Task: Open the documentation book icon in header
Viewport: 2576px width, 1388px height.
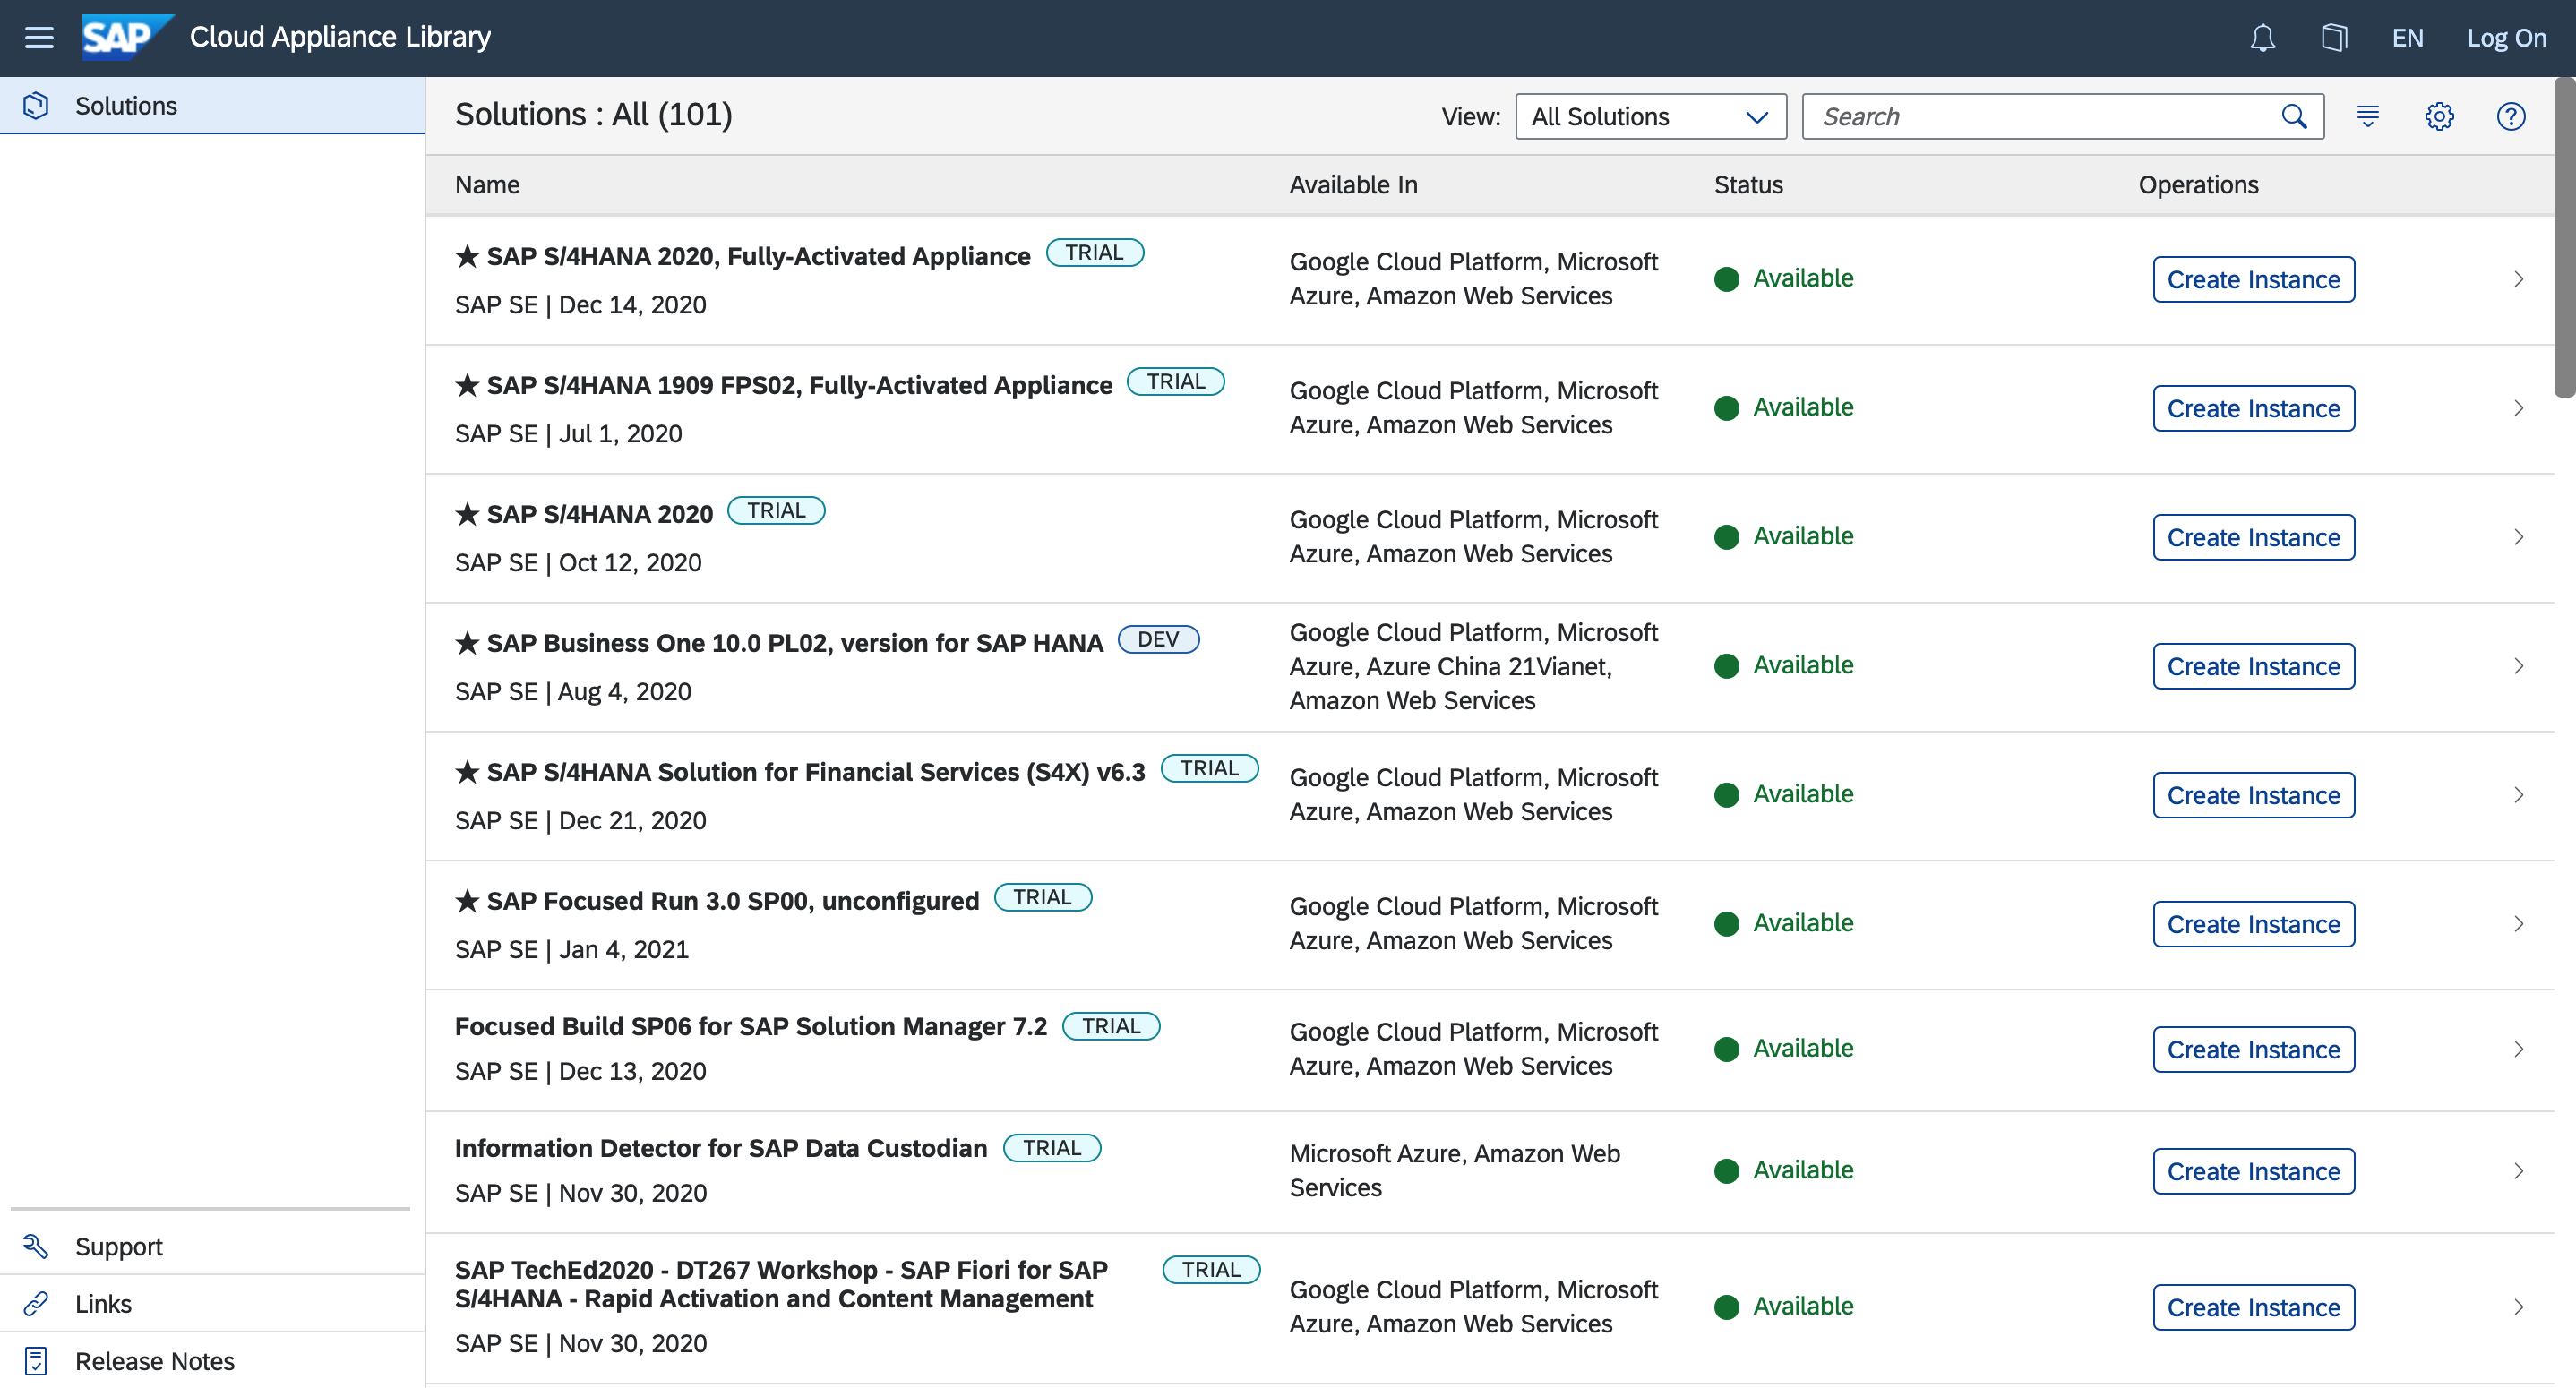Action: (2334, 38)
